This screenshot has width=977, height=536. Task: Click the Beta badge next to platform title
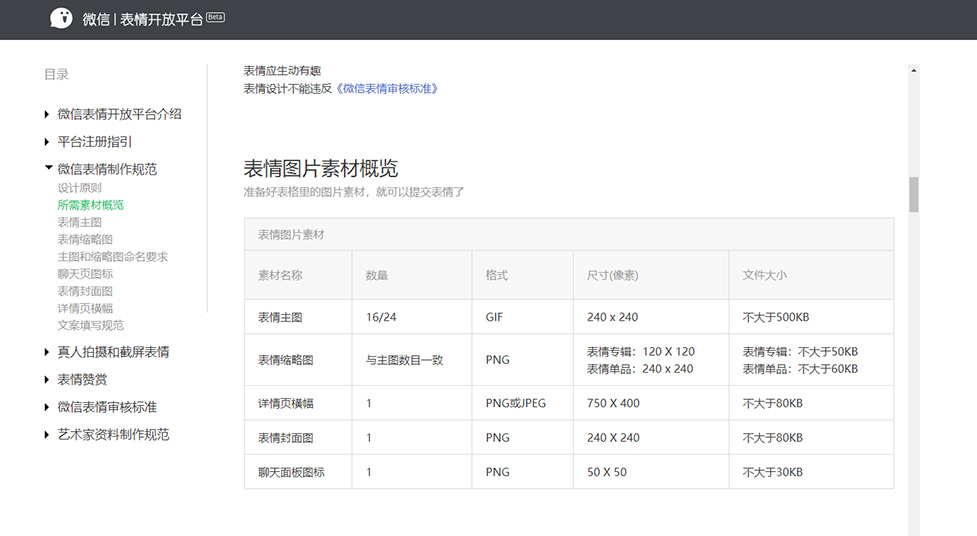point(215,17)
